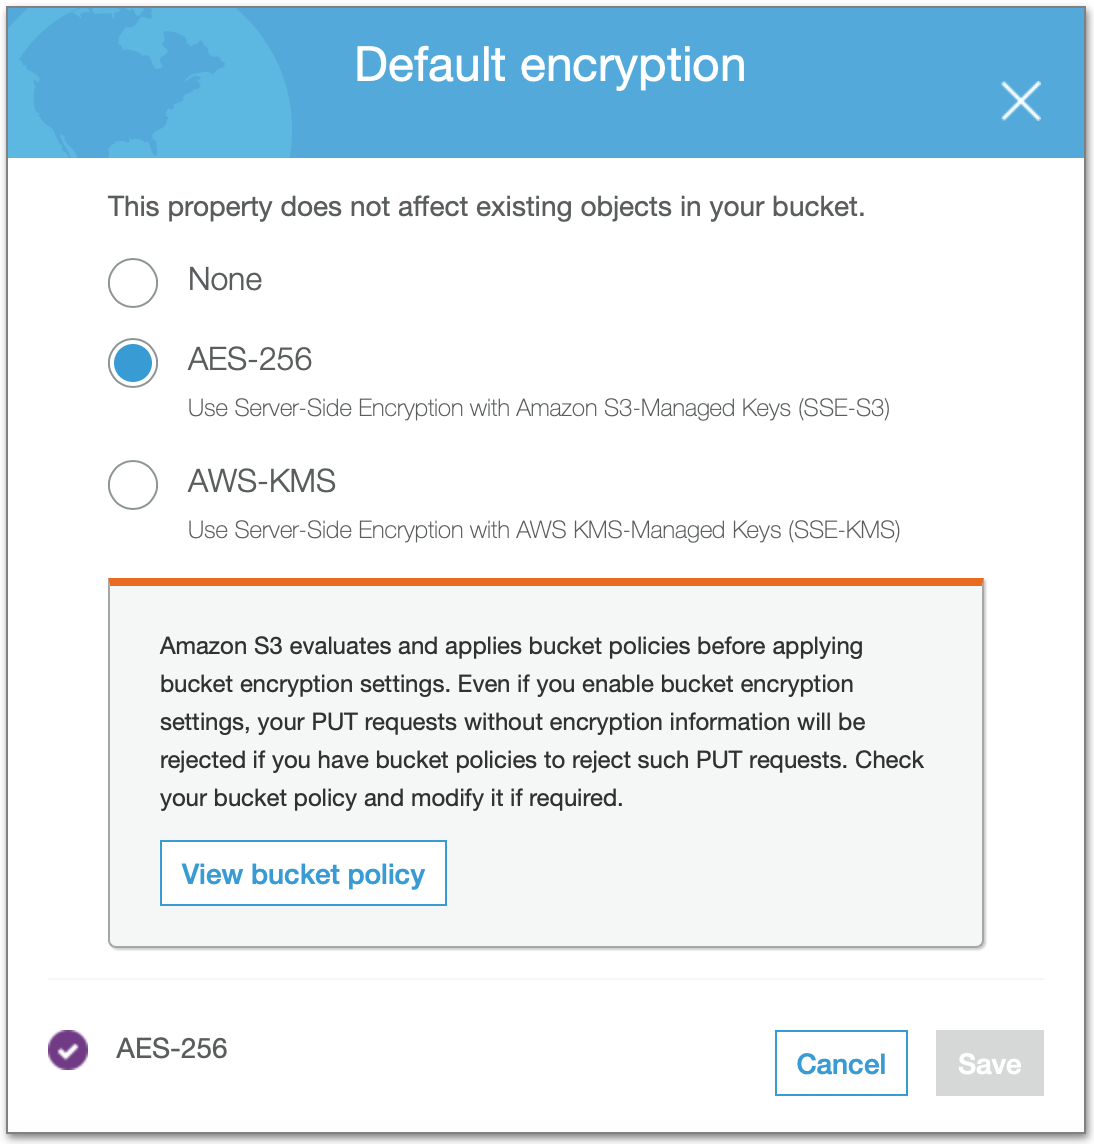The image size is (1094, 1144).
Task: Click the orange bar atop warning box
Action: point(546,582)
